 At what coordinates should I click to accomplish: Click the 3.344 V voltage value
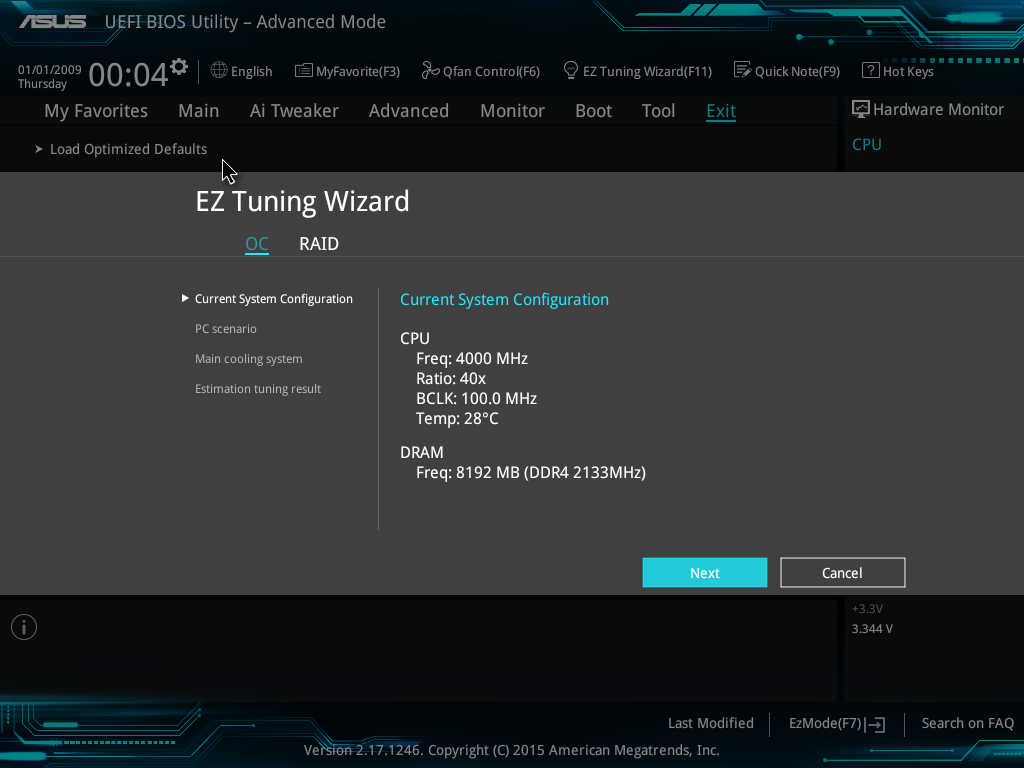click(x=872, y=629)
